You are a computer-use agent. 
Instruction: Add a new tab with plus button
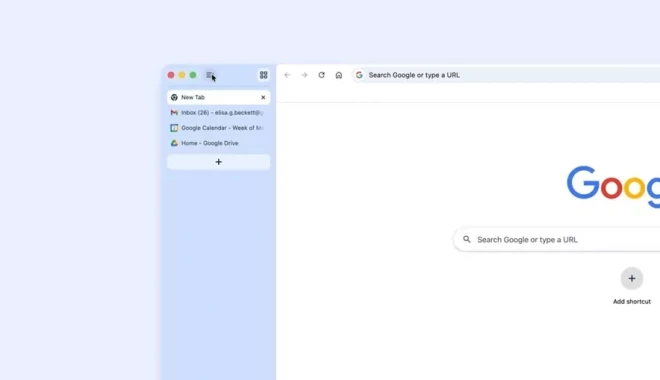coord(218,162)
